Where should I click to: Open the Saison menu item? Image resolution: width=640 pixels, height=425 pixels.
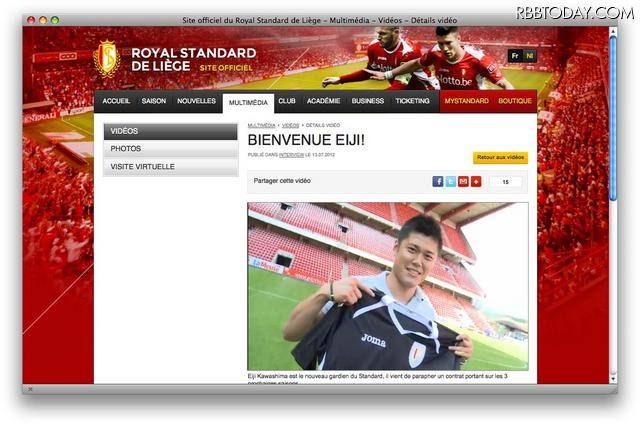[x=154, y=101]
